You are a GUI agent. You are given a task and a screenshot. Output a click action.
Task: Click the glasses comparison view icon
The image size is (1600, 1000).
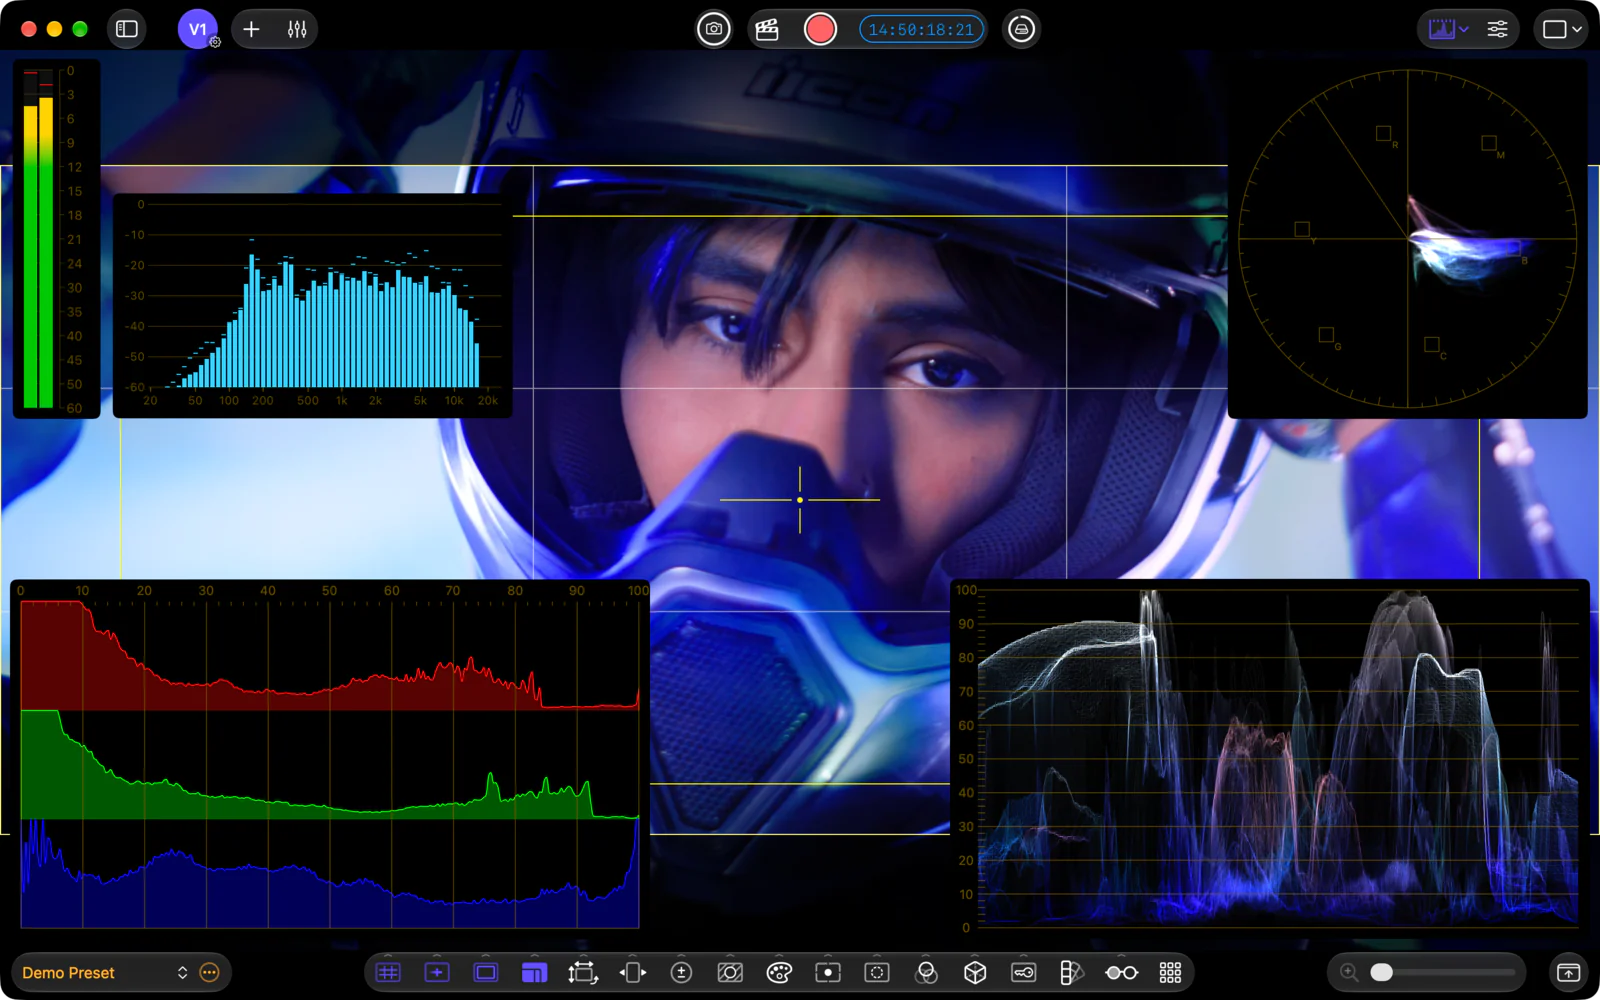tap(1121, 972)
